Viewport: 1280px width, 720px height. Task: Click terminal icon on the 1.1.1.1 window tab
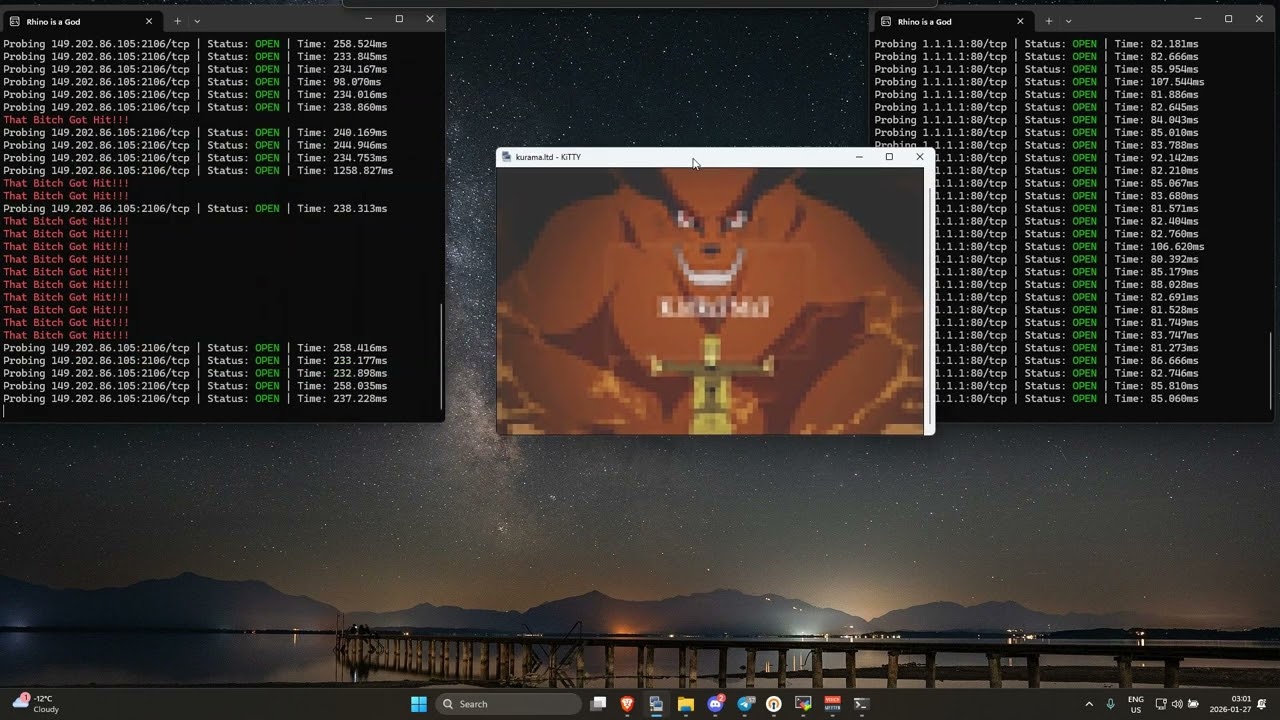pyautogui.click(x=886, y=21)
